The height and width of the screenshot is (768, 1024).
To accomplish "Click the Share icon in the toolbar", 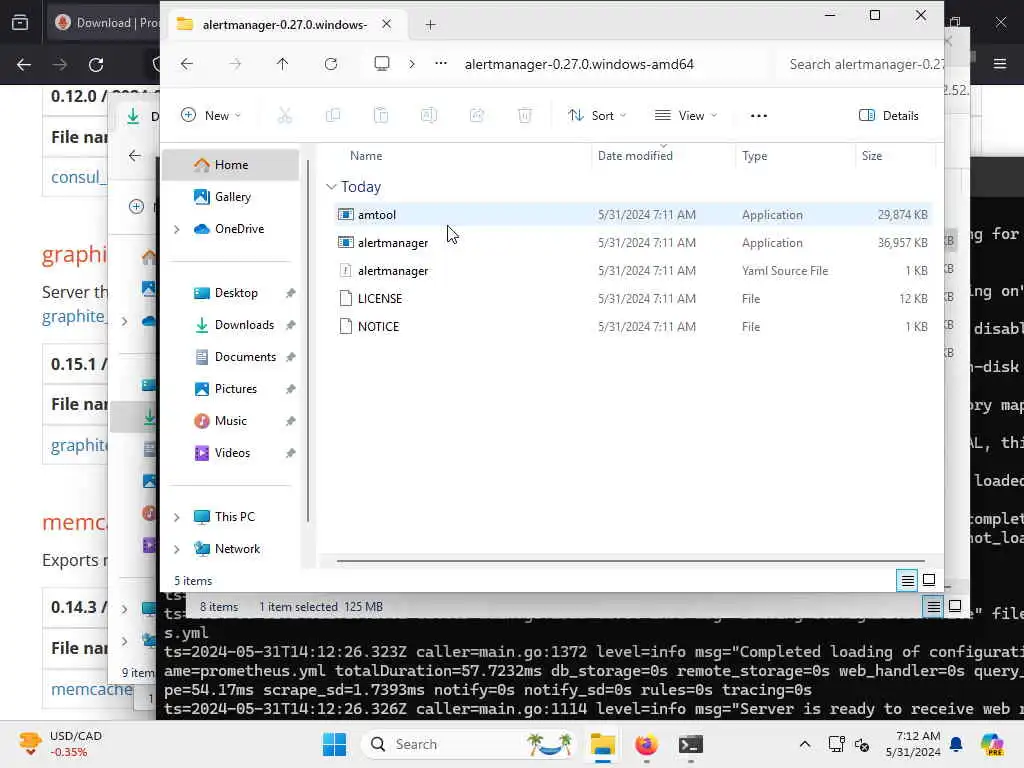I will click(x=477, y=116).
